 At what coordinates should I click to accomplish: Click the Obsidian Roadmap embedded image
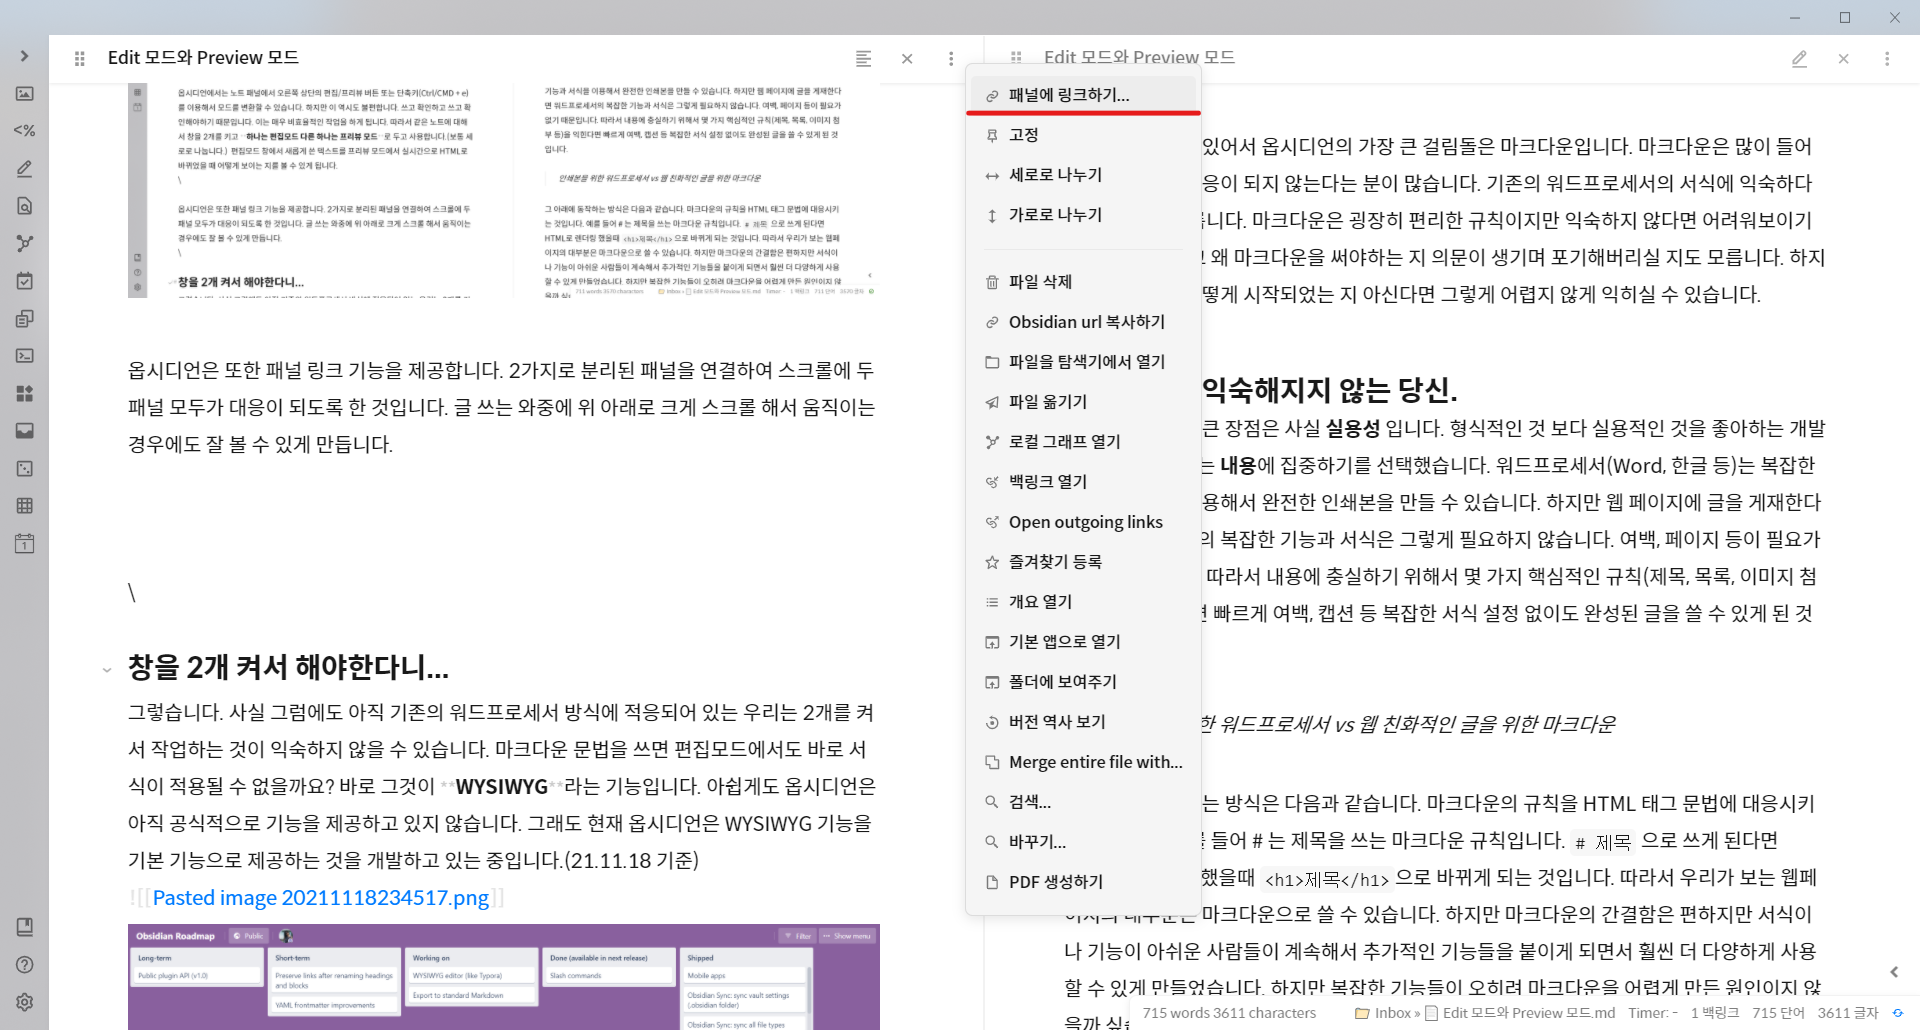504,977
